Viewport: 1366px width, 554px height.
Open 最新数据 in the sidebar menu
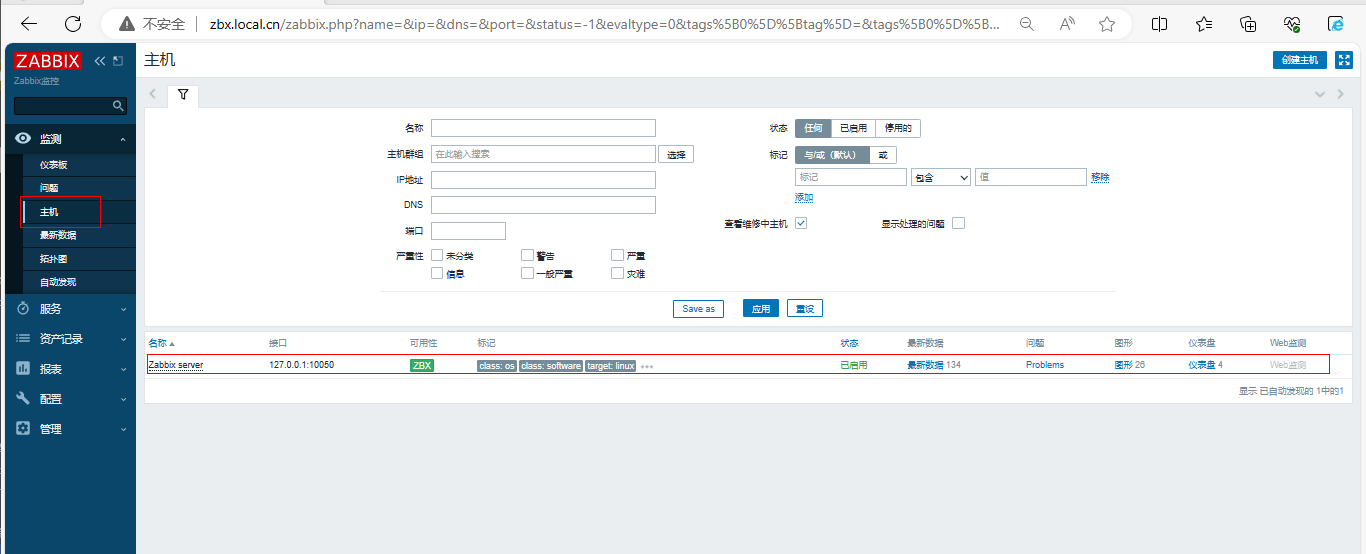coord(58,235)
